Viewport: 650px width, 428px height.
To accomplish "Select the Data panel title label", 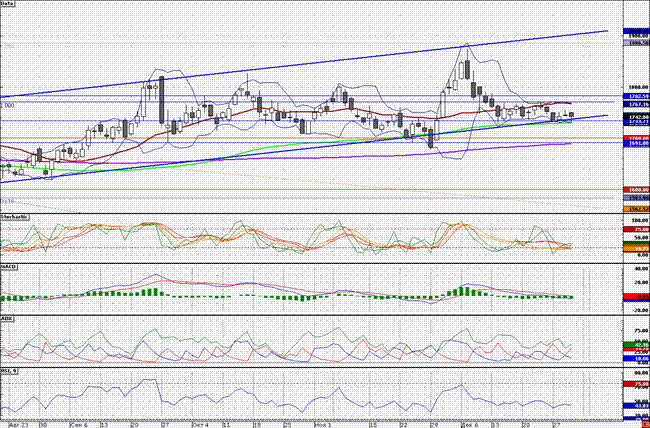I will tap(7, 3).
